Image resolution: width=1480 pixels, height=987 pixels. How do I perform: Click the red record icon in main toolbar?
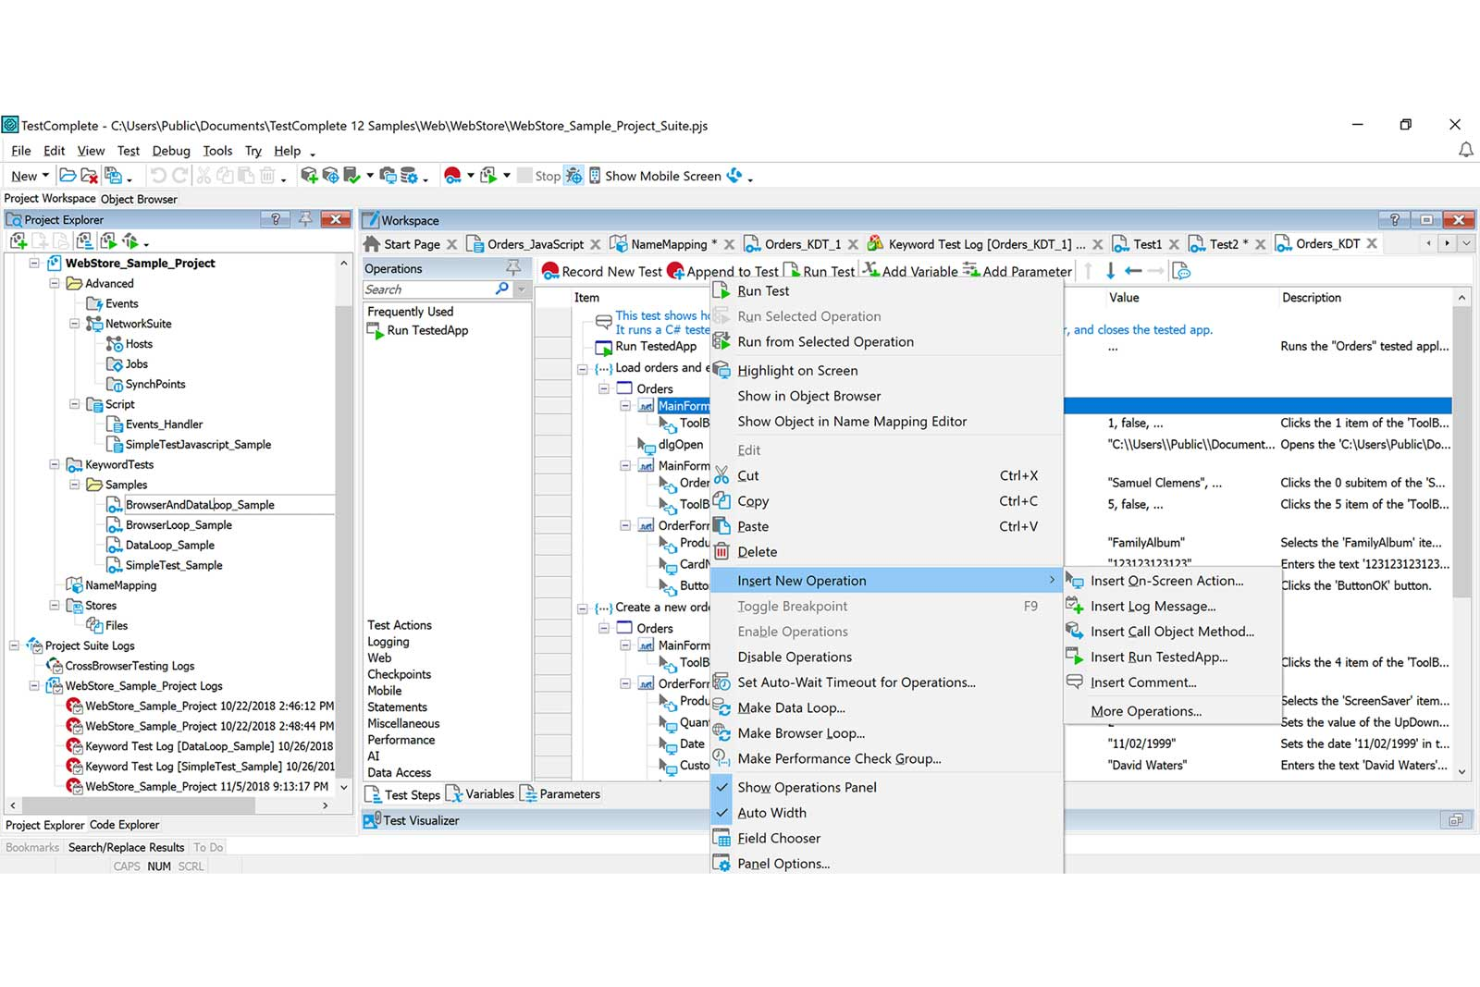(x=452, y=176)
